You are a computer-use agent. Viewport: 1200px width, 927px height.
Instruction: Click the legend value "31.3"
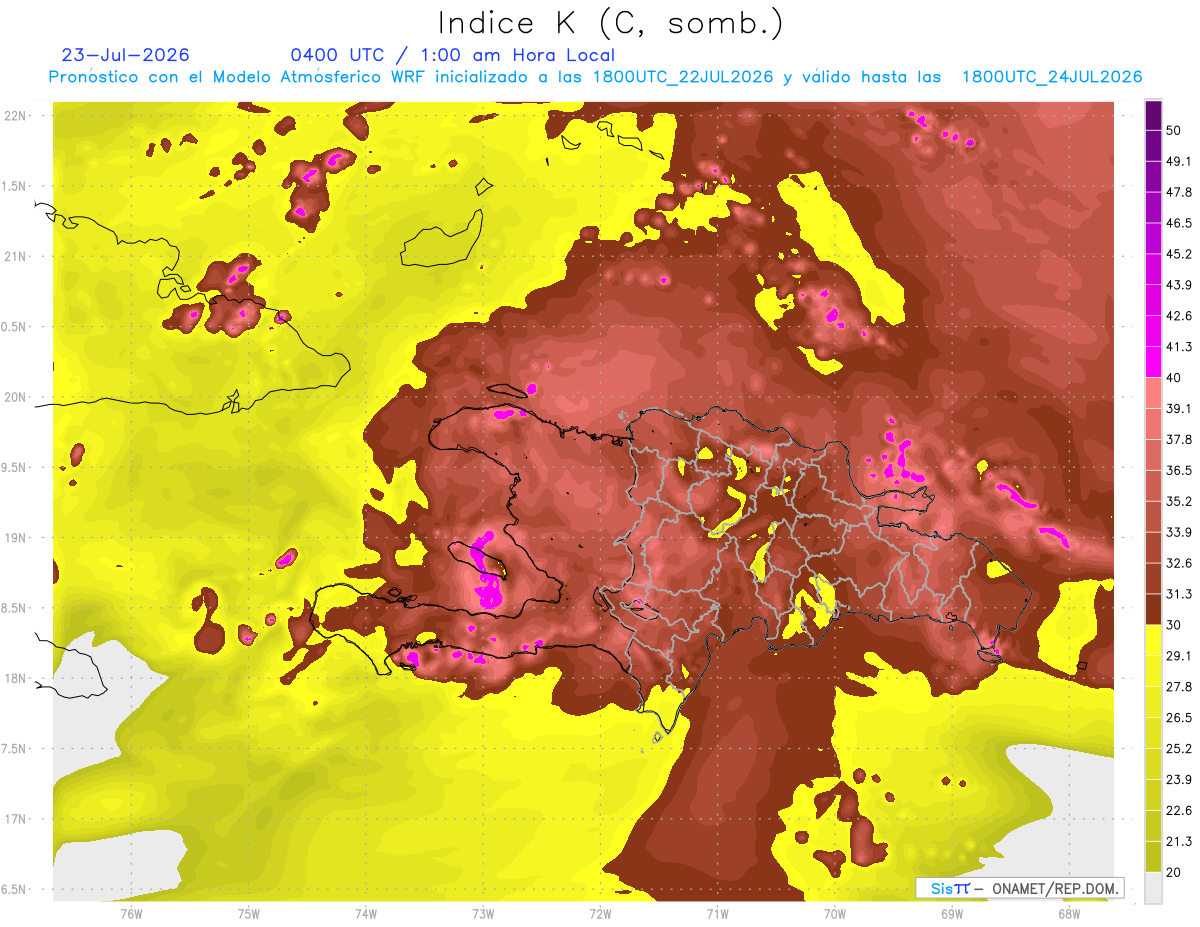[1178, 594]
